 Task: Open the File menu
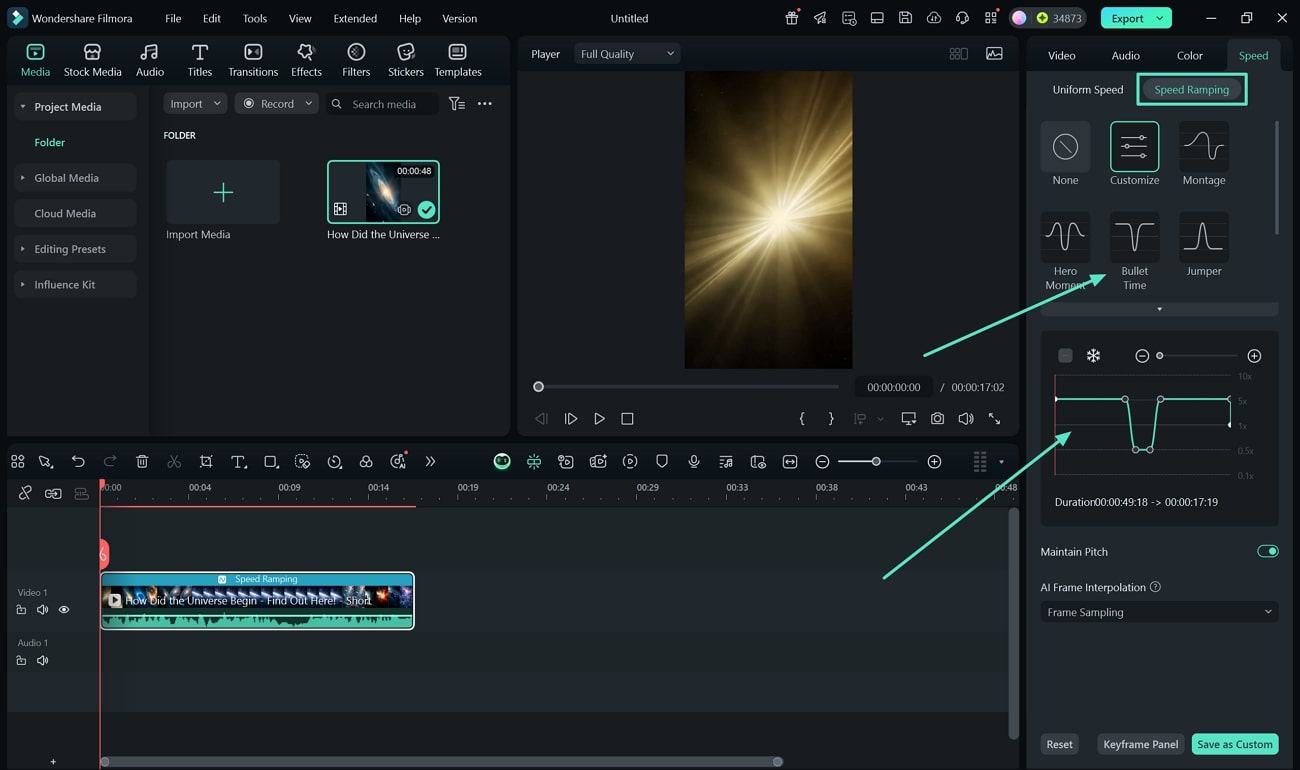tap(173, 18)
